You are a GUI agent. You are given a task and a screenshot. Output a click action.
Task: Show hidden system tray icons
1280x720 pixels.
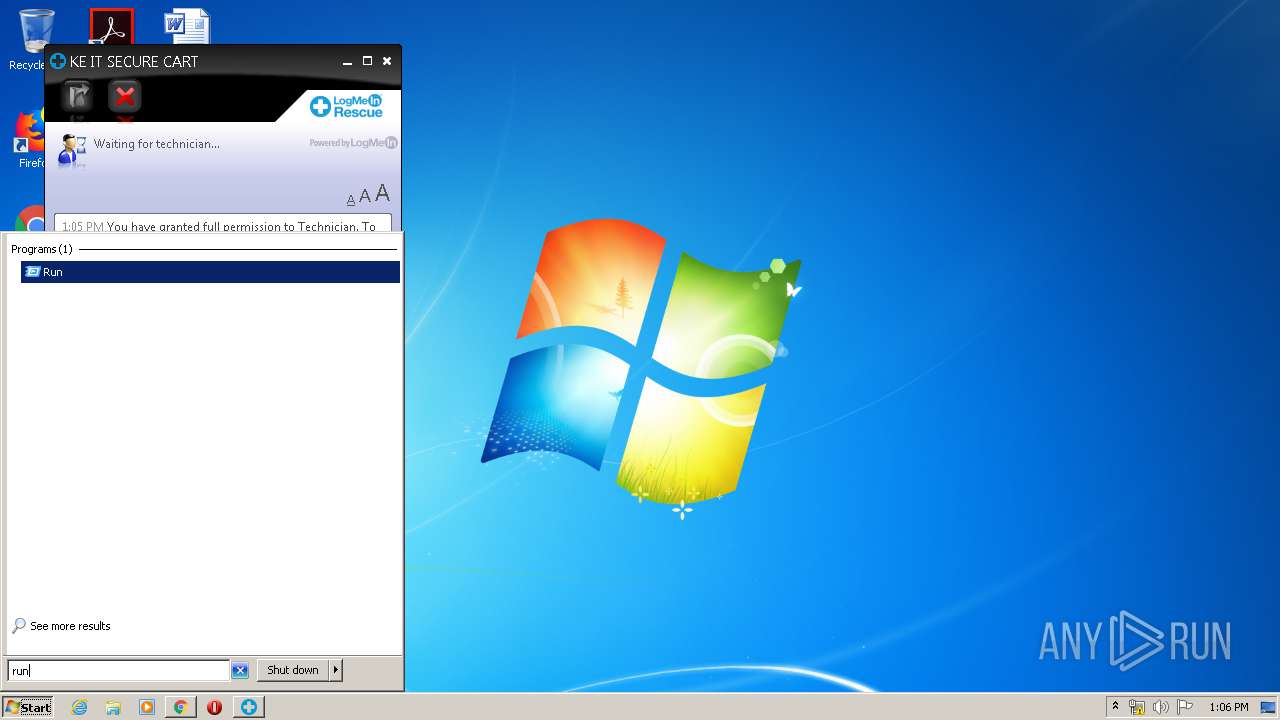[x=1115, y=707]
